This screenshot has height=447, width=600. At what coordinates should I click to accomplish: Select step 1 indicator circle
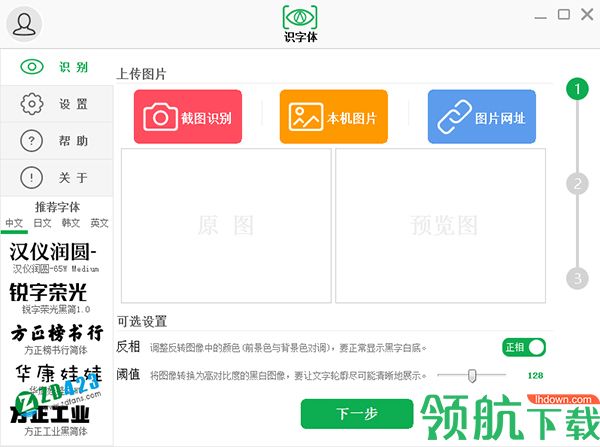click(577, 89)
